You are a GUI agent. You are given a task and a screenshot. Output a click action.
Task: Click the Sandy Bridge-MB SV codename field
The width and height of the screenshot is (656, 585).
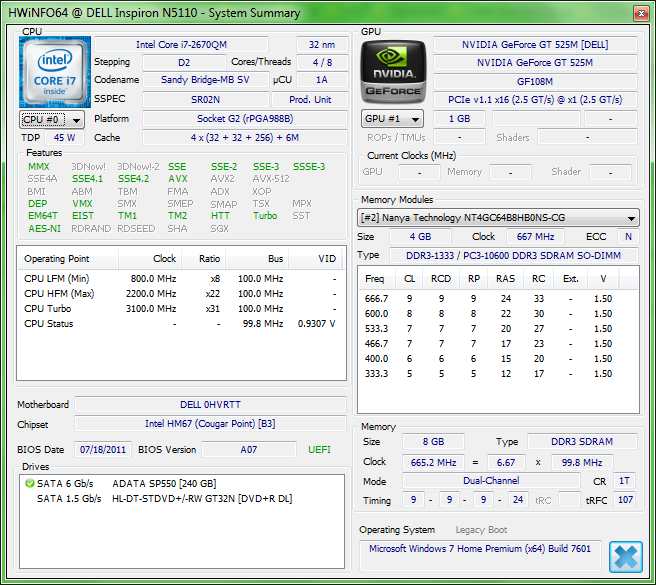(206, 80)
